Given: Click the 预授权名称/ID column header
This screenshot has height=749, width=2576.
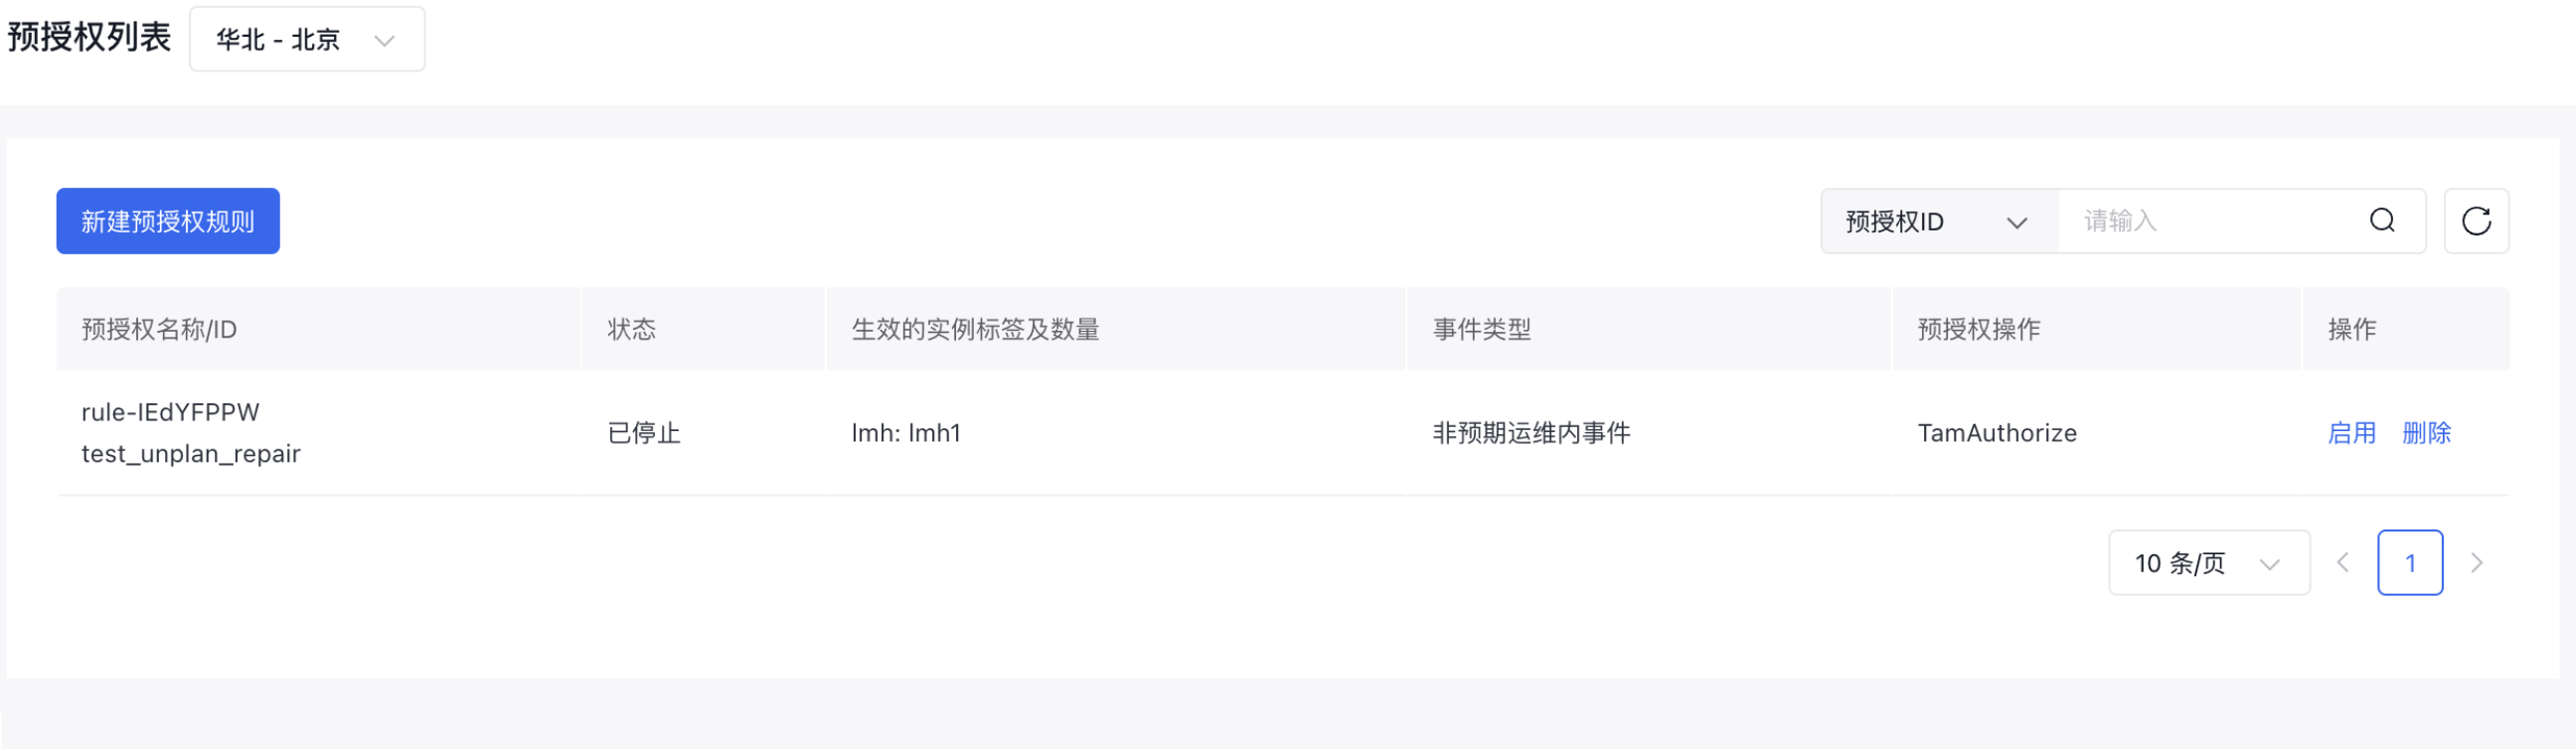Looking at the screenshot, I should pyautogui.click(x=159, y=329).
